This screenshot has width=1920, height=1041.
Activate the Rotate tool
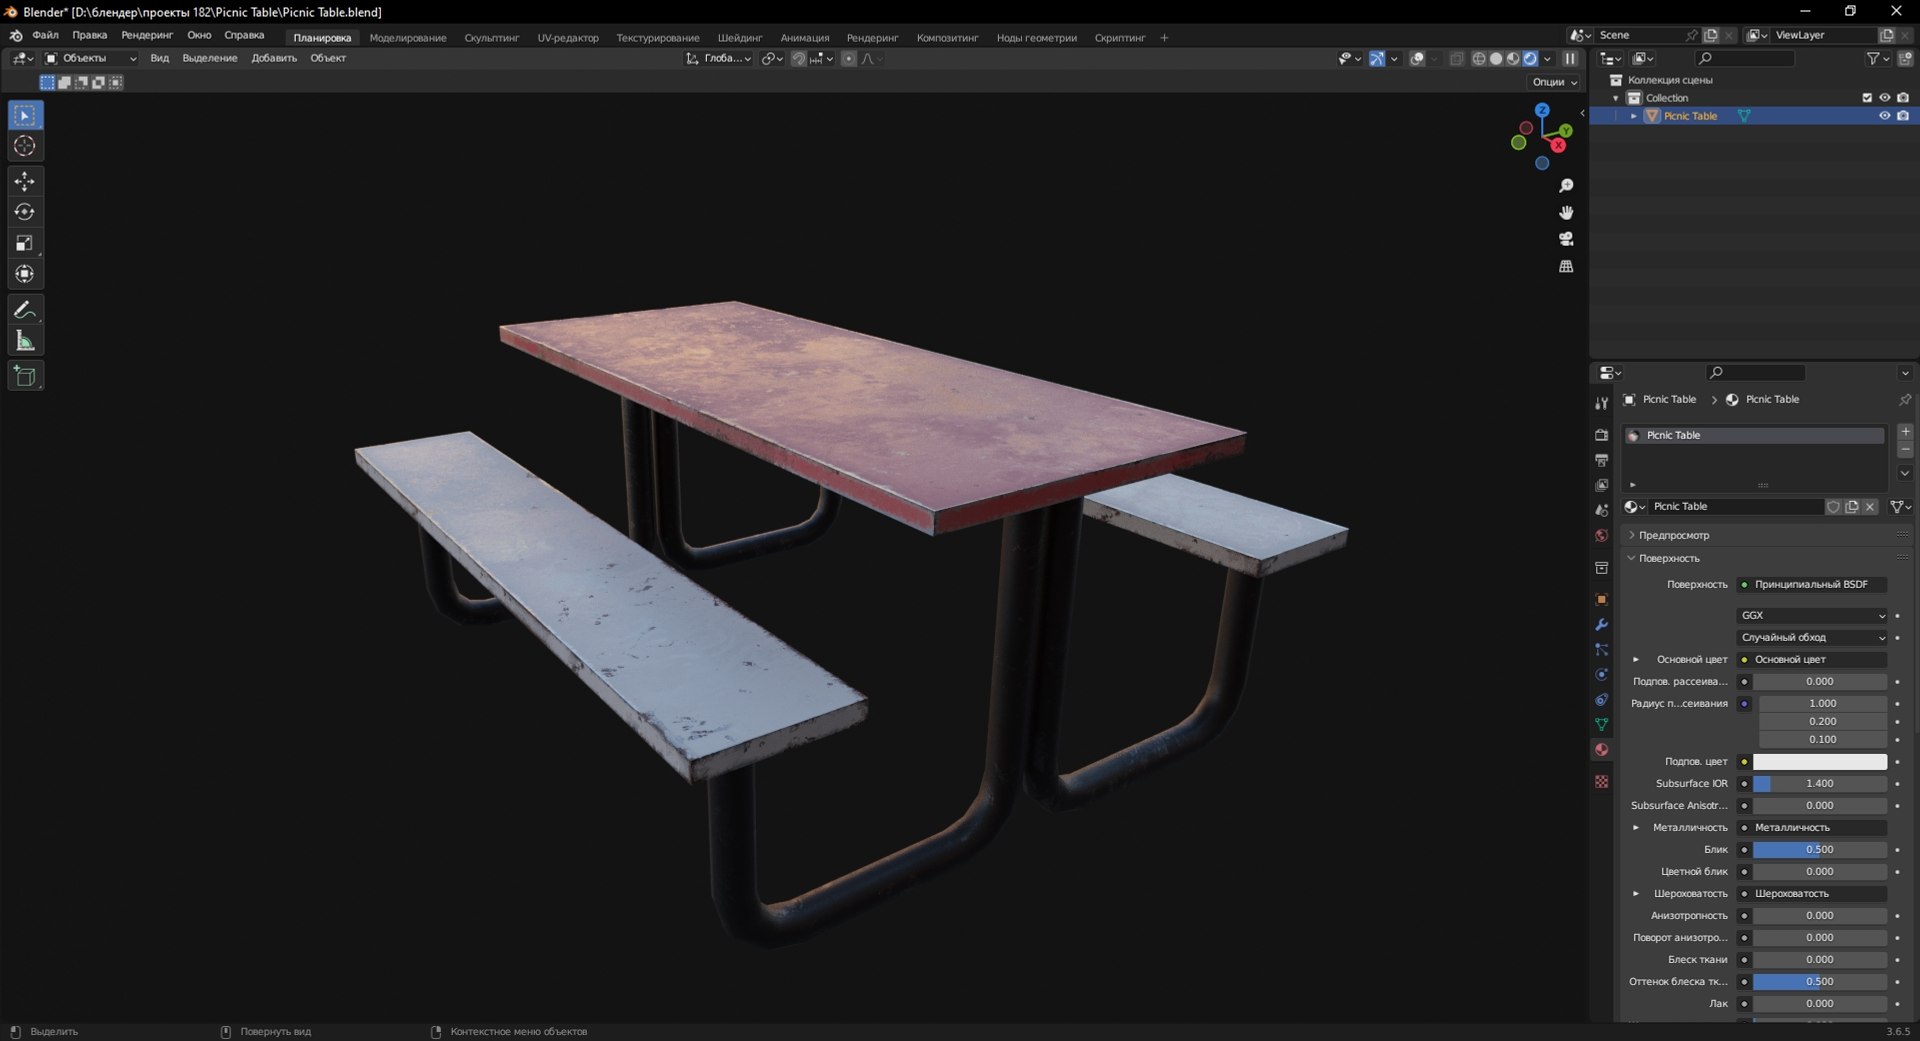tap(25, 212)
